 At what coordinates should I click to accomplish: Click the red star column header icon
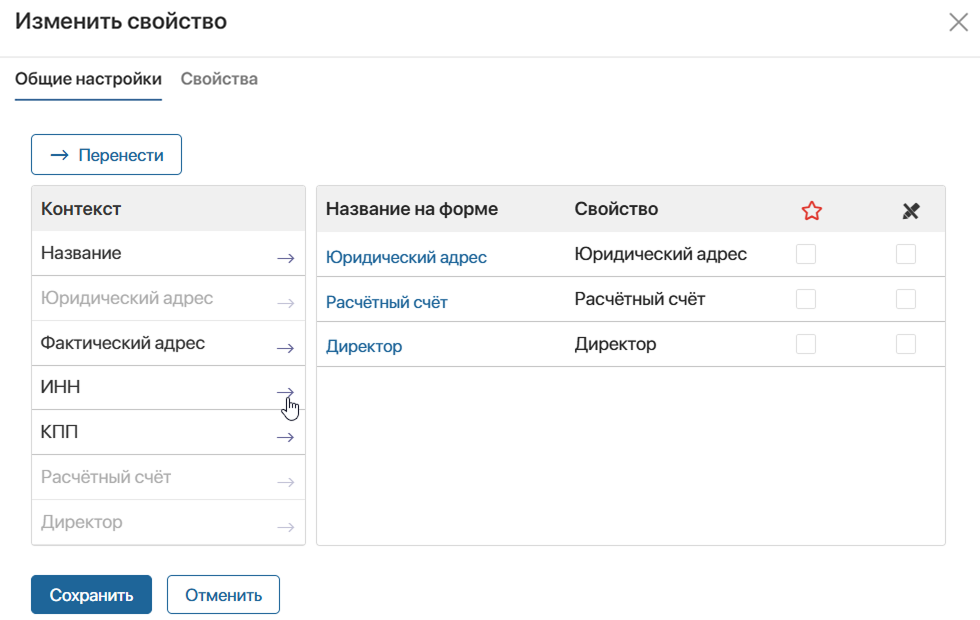pyautogui.click(x=811, y=211)
